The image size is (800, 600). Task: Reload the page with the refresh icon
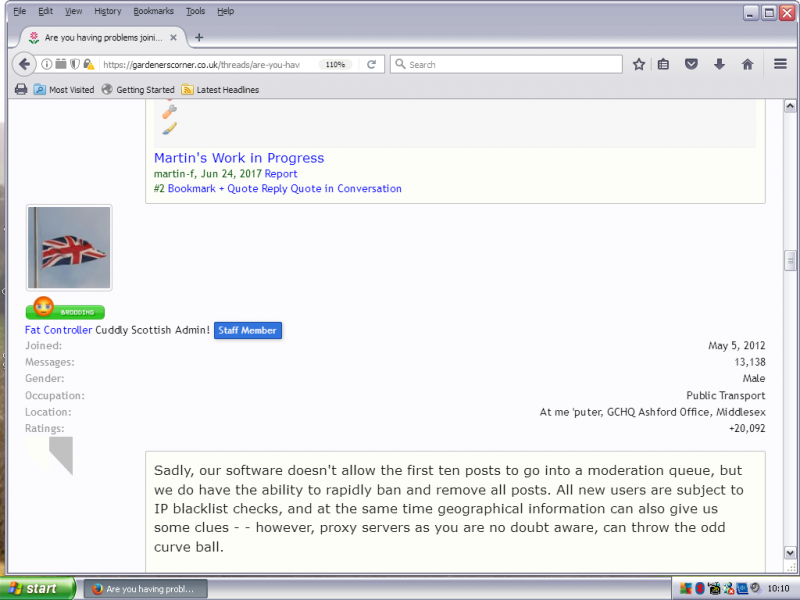pyautogui.click(x=371, y=64)
